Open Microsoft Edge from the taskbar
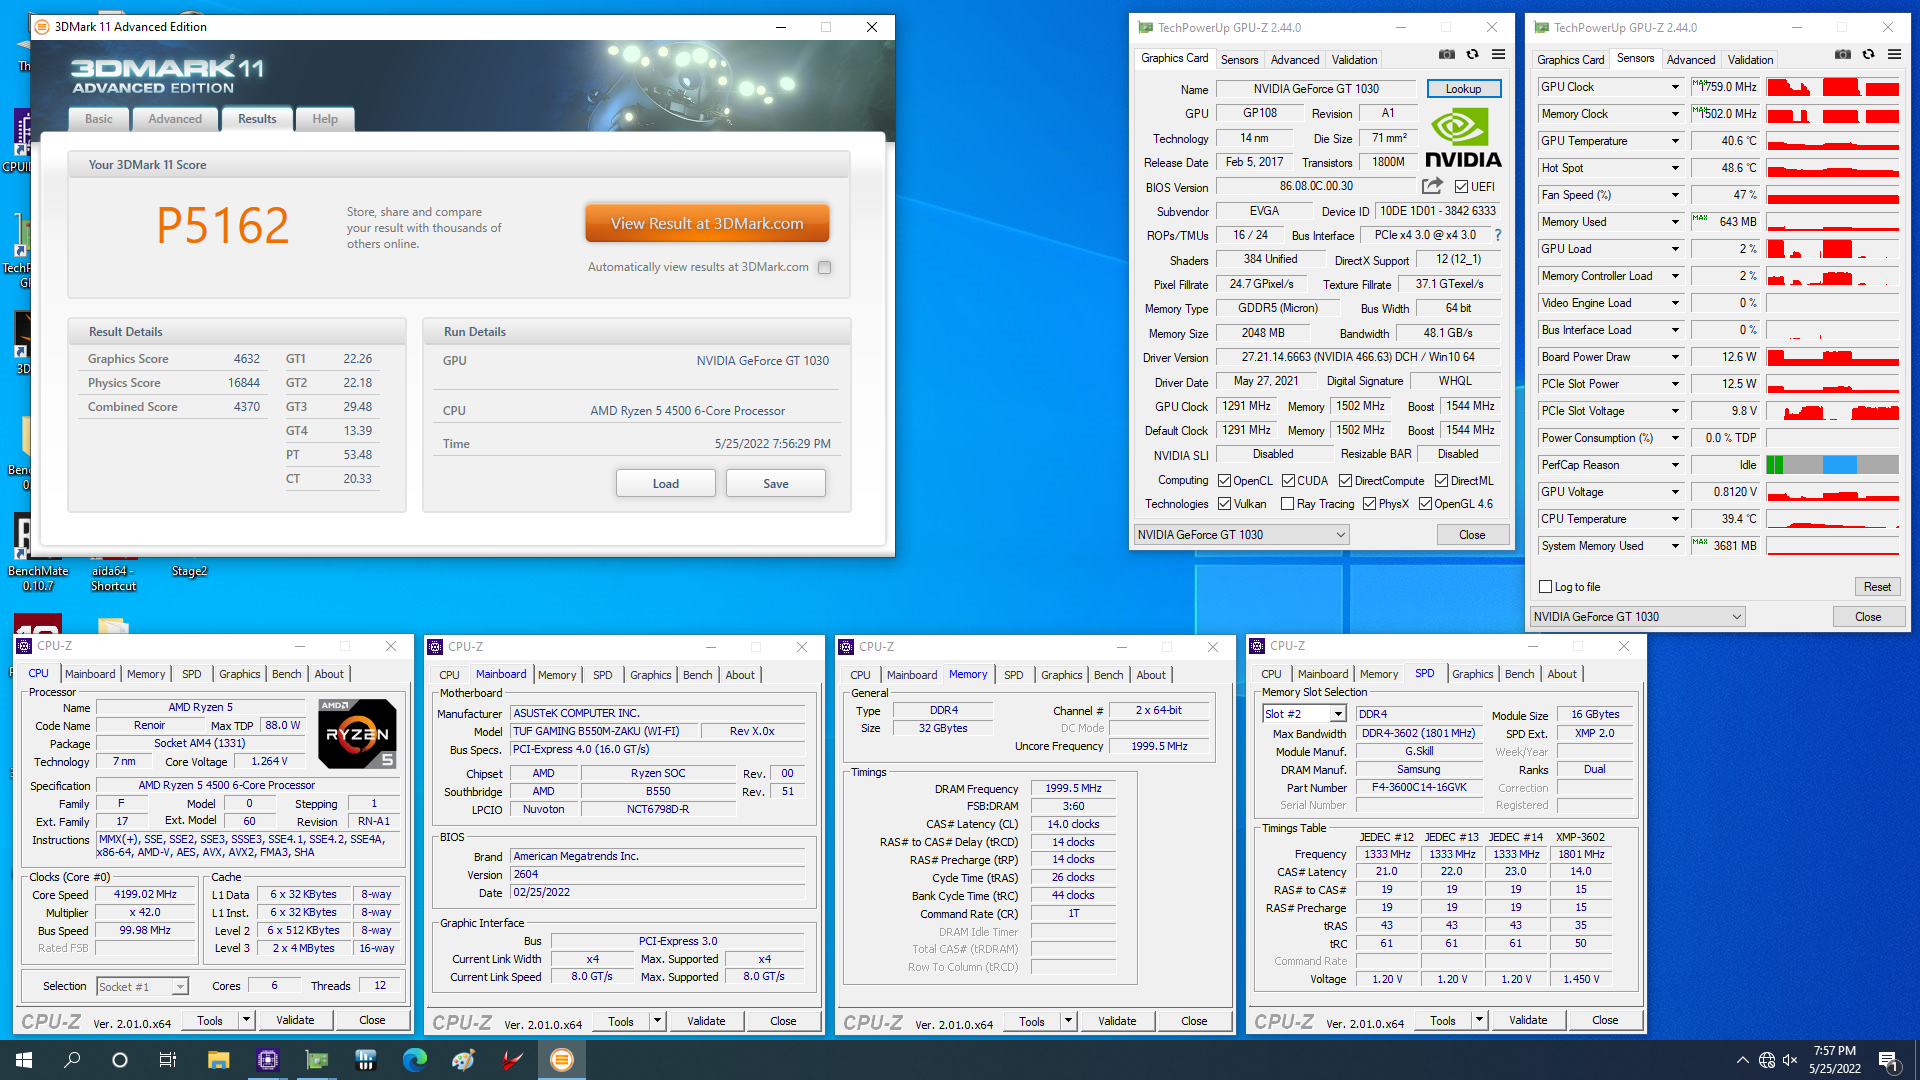 tap(414, 1060)
